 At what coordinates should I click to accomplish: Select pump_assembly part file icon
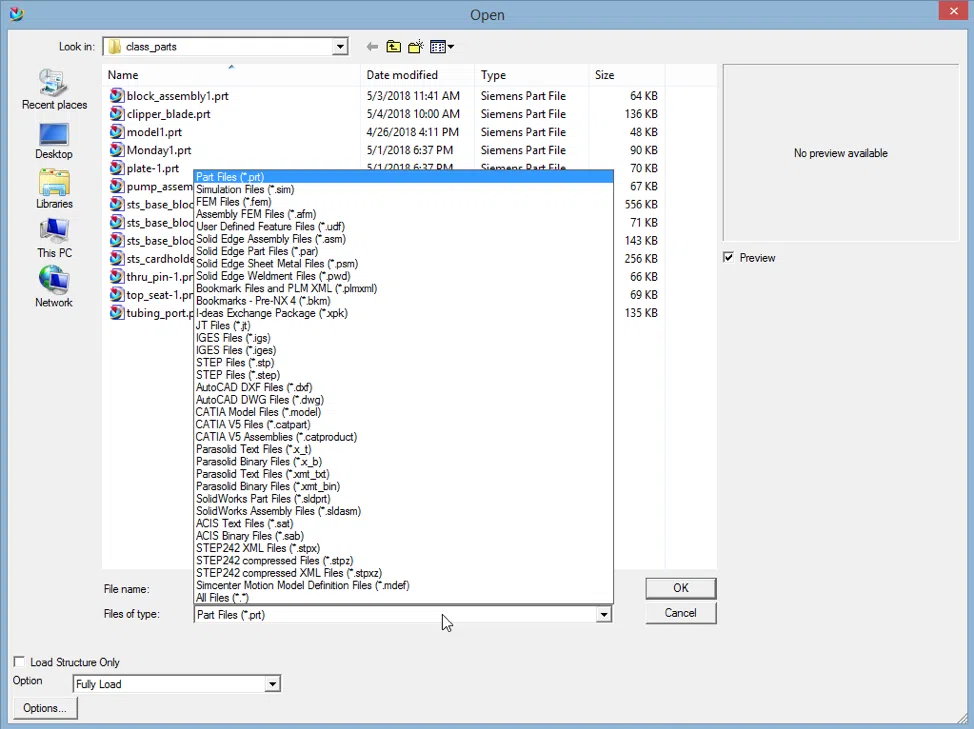click(116, 186)
